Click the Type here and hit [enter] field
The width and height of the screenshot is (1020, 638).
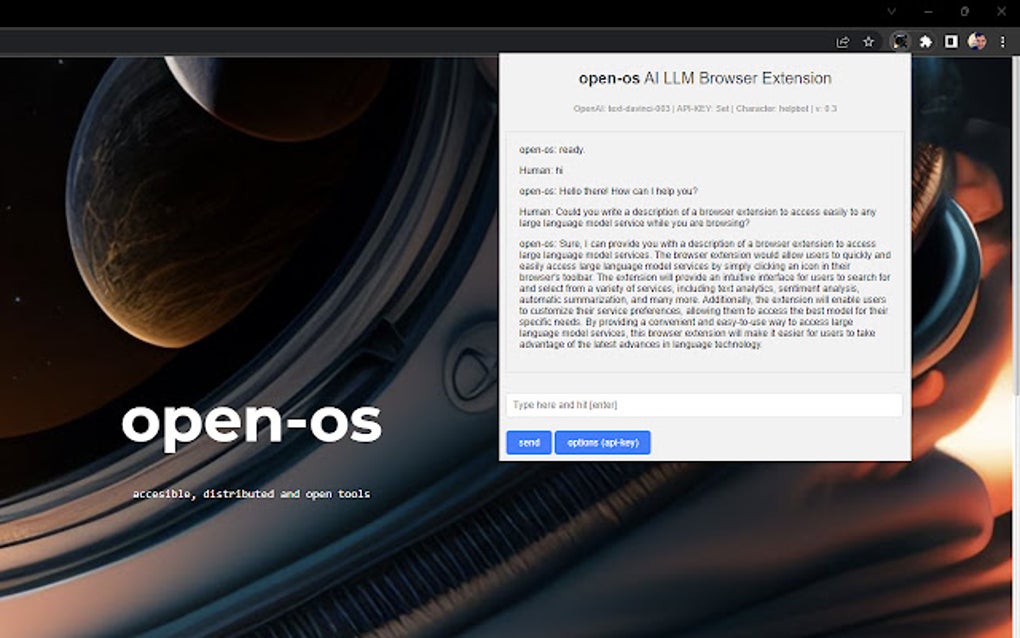pos(704,404)
